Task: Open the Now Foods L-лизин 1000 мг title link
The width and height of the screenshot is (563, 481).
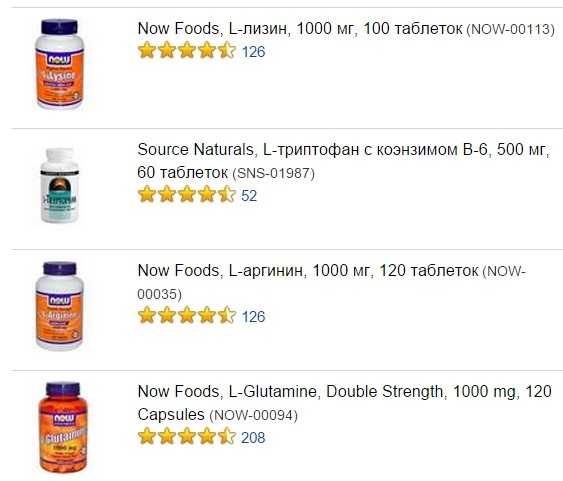Action: coord(300,29)
